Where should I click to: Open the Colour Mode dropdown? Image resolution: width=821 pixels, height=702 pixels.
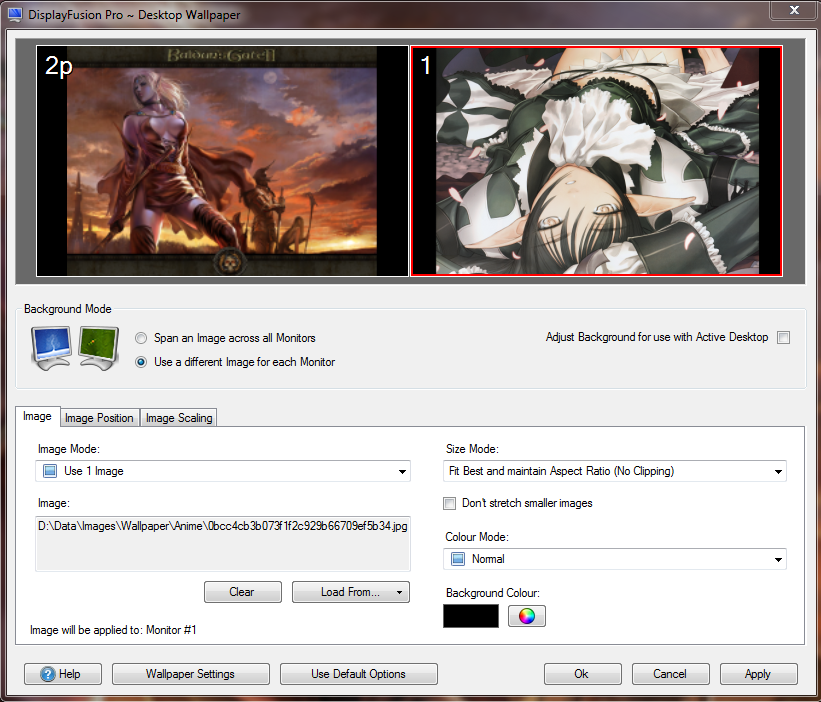[615, 559]
